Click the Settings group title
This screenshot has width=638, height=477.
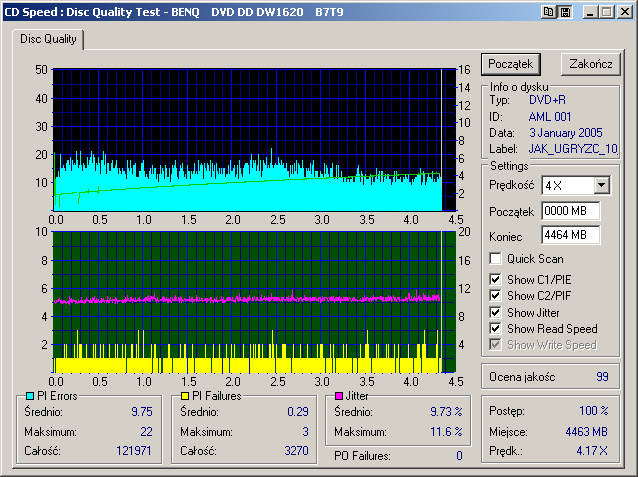(x=509, y=166)
